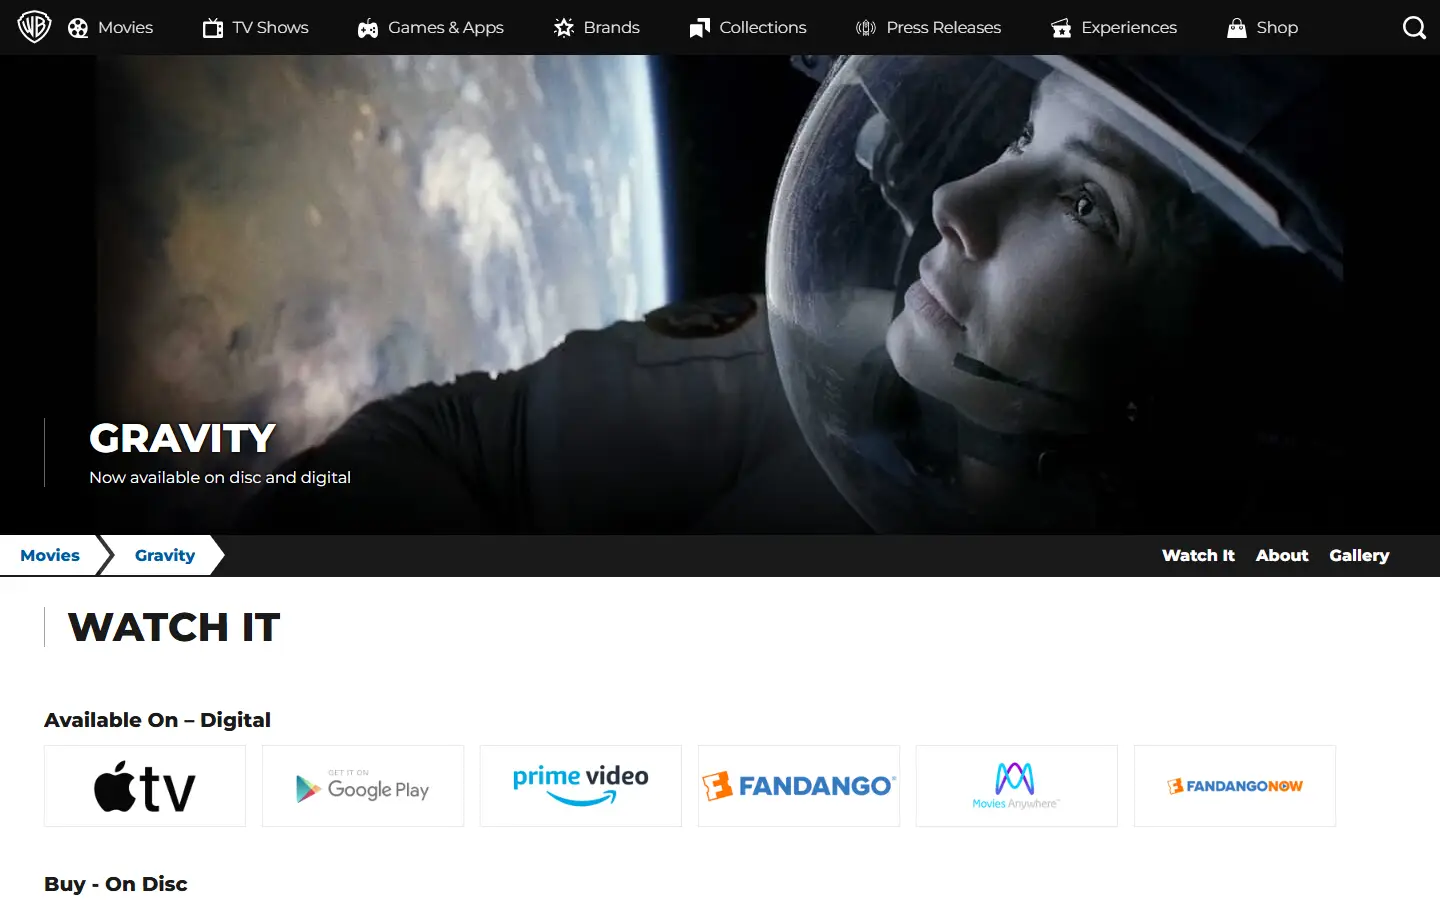Jump to the Watch It section link
The width and height of the screenshot is (1440, 900).
tap(1198, 556)
